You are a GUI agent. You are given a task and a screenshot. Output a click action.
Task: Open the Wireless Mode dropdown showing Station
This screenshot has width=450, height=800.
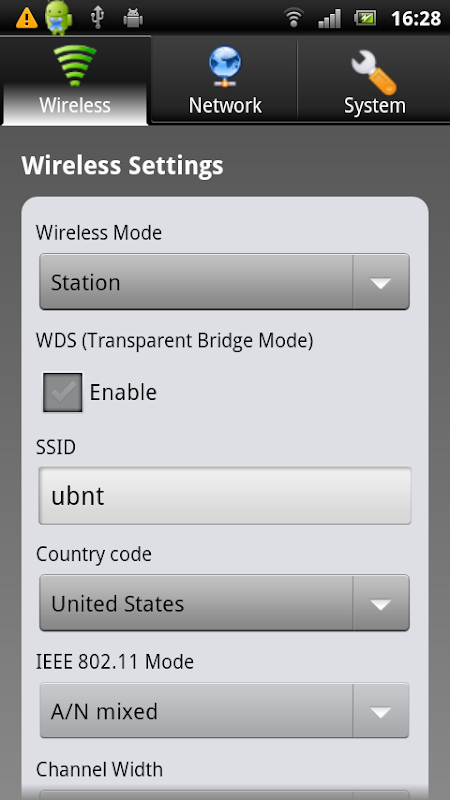tap(224, 282)
